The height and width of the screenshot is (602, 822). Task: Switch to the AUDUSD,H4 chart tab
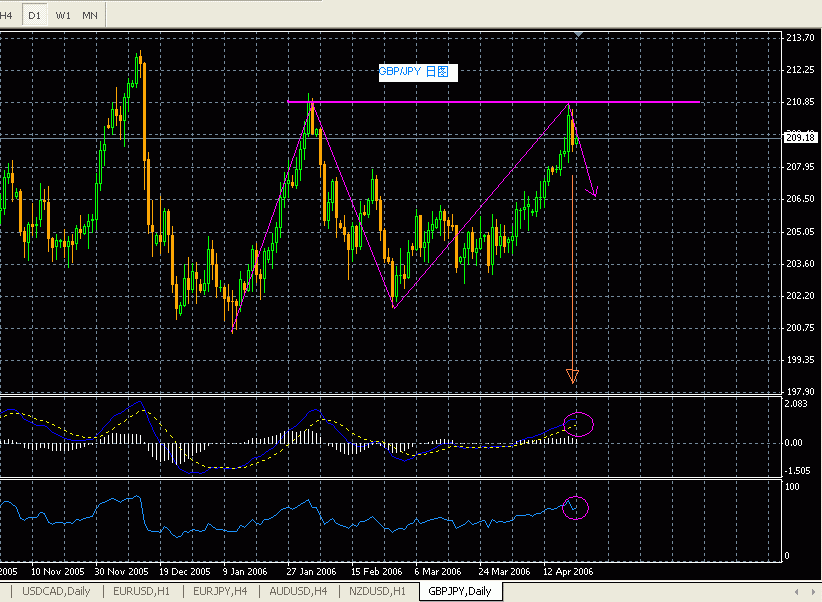[x=302, y=591]
